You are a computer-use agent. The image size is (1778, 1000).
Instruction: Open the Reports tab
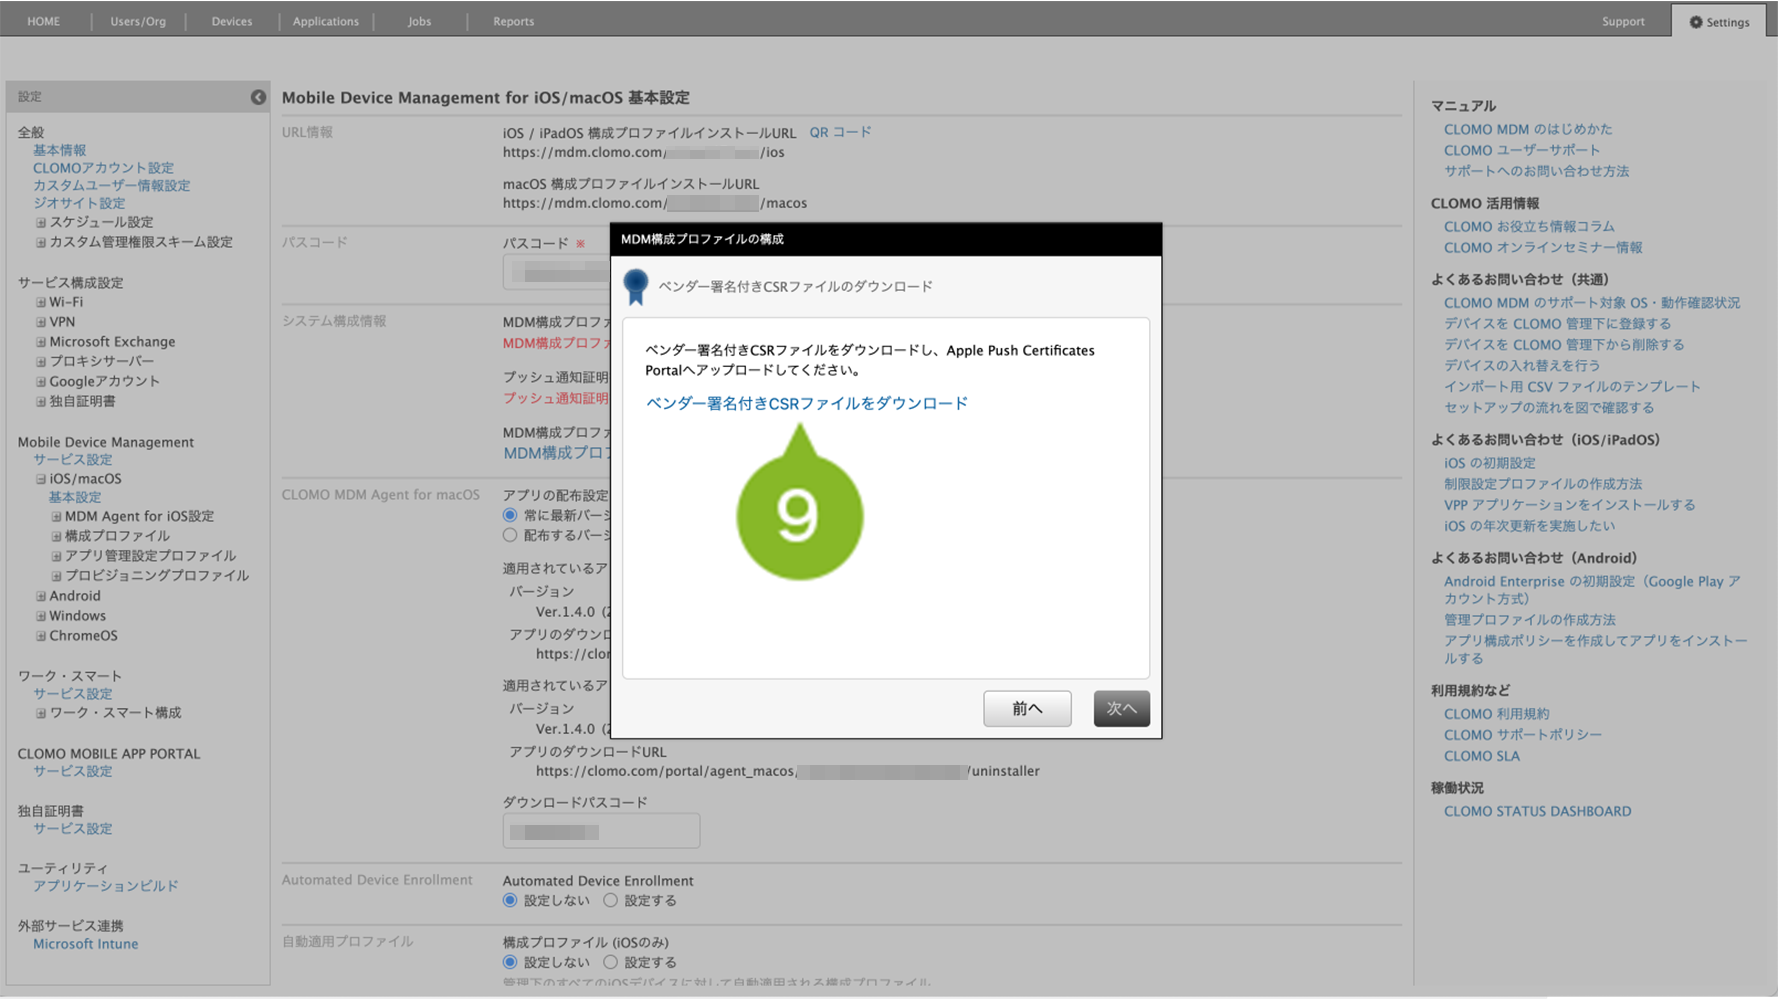[x=514, y=21]
